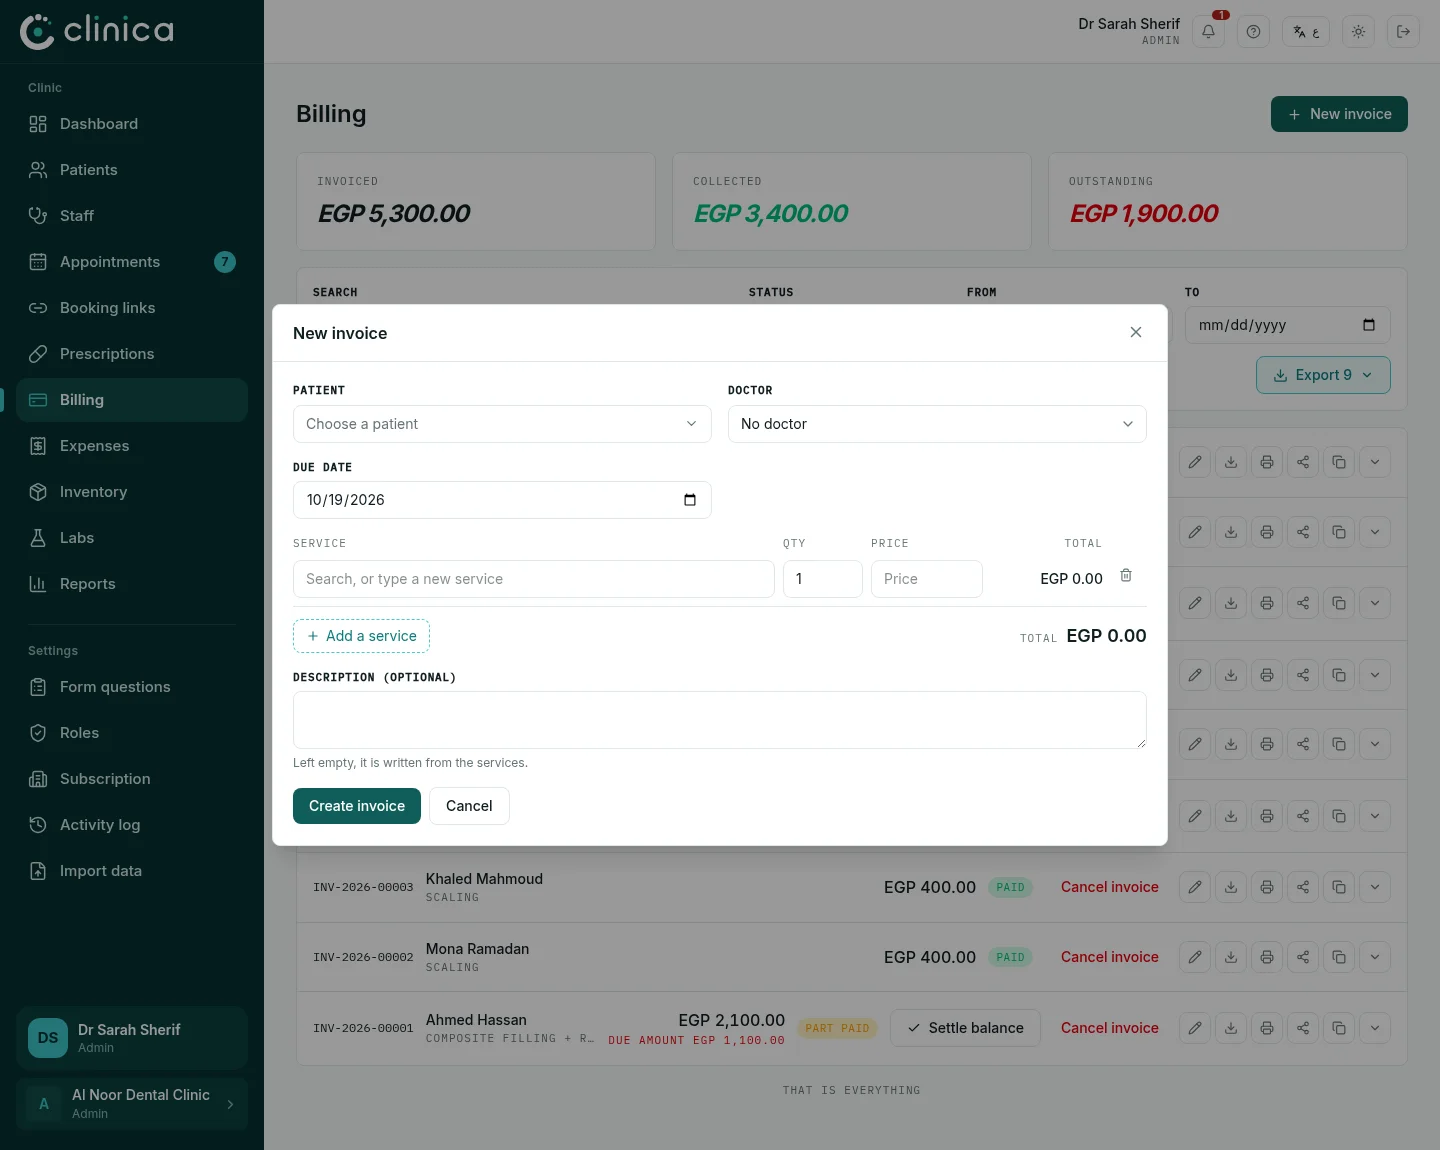Open Form questions settings
1440x1150 pixels.
[132, 687]
